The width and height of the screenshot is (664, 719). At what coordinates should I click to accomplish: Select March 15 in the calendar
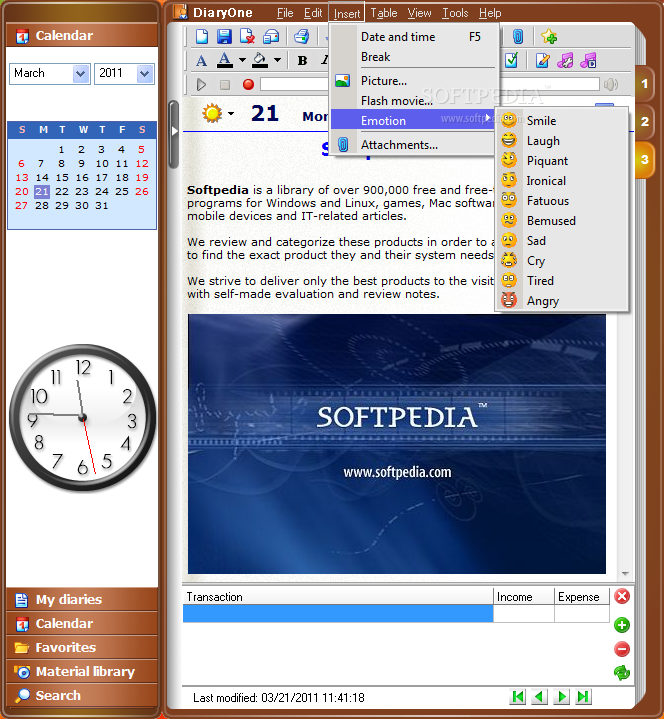click(62, 177)
